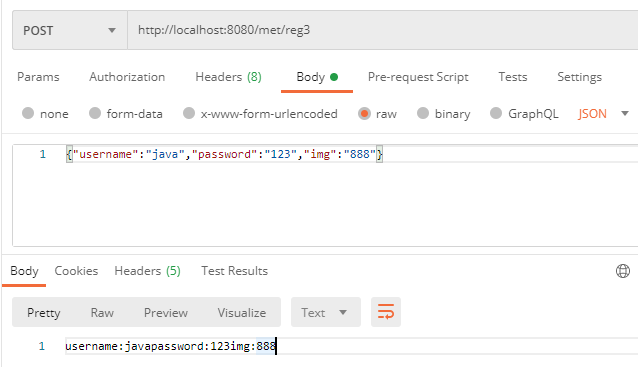
Task: Open the JSON format dropdown
Action: [x=603, y=114]
